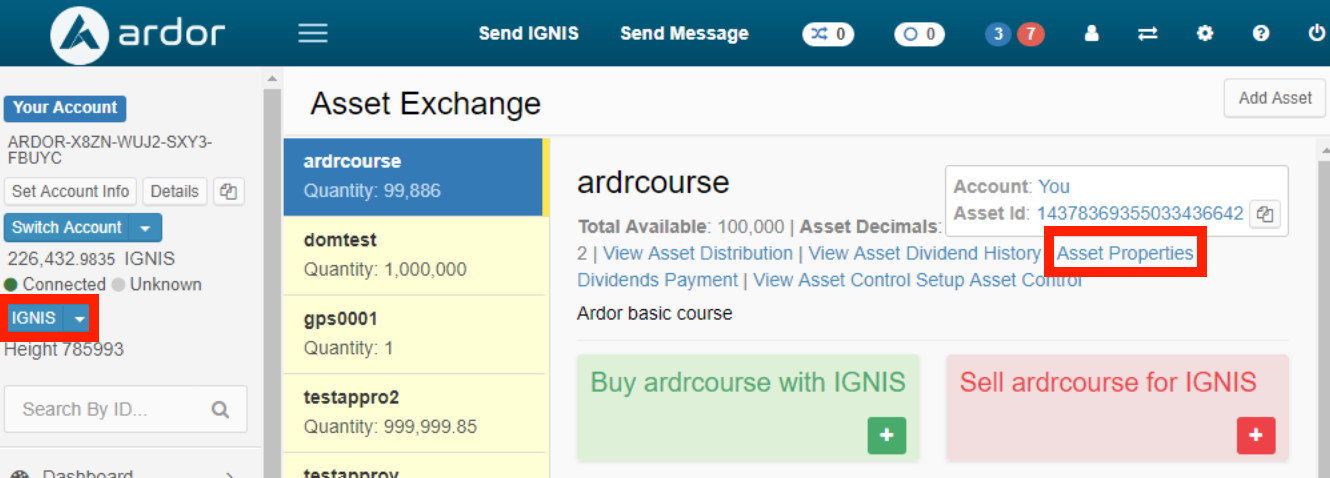Copy account address using copy icon
The height and width of the screenshot is (478, 1330).
pos(229,192)
